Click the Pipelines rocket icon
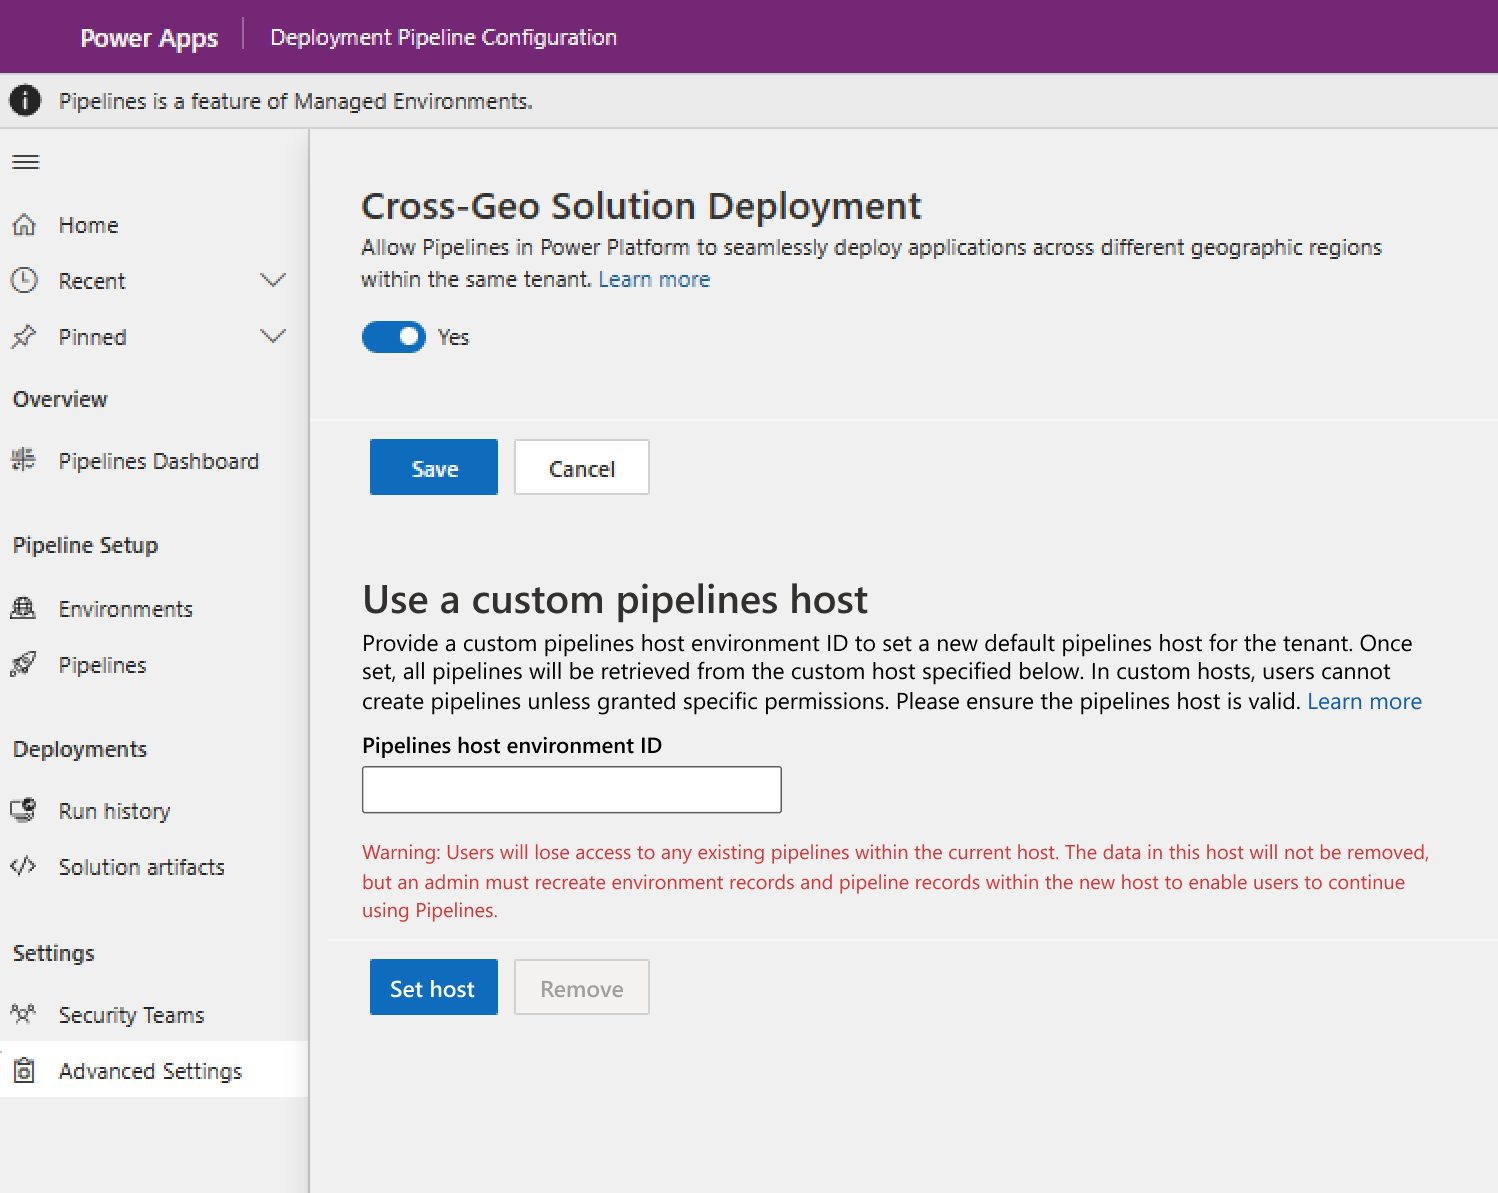 (23, 664)
